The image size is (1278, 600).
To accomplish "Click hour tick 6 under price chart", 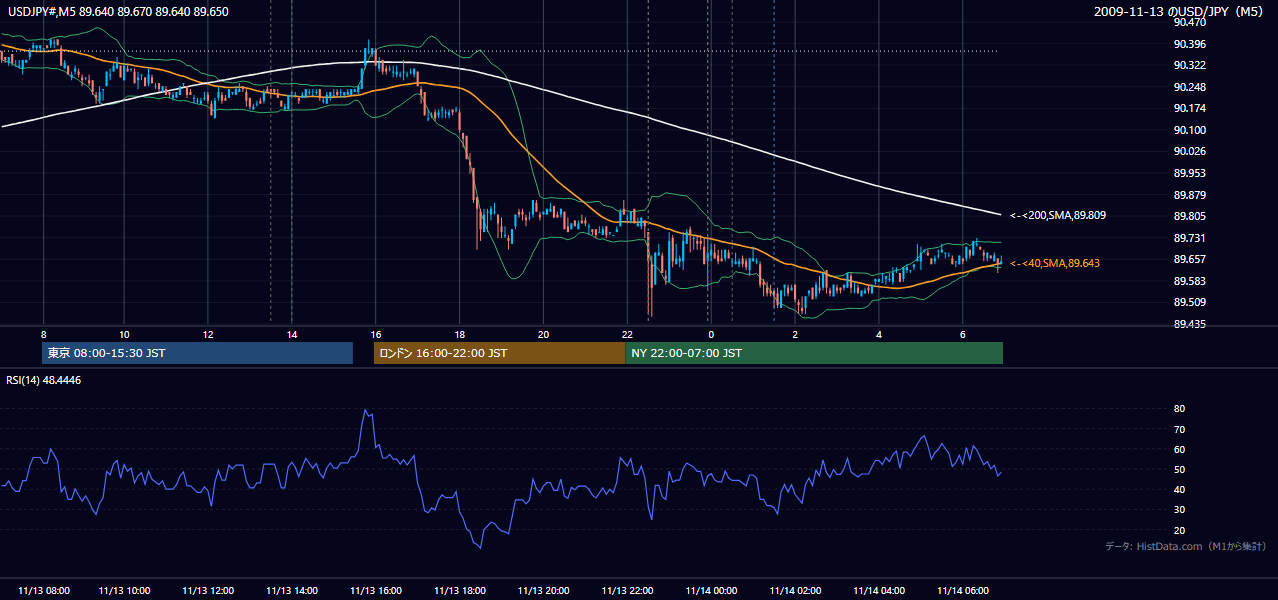I will [x=962, y=334].
